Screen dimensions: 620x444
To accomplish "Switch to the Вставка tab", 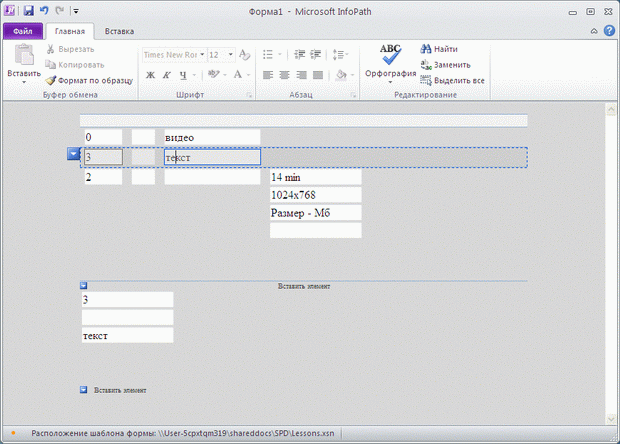I will pos(119,31).
